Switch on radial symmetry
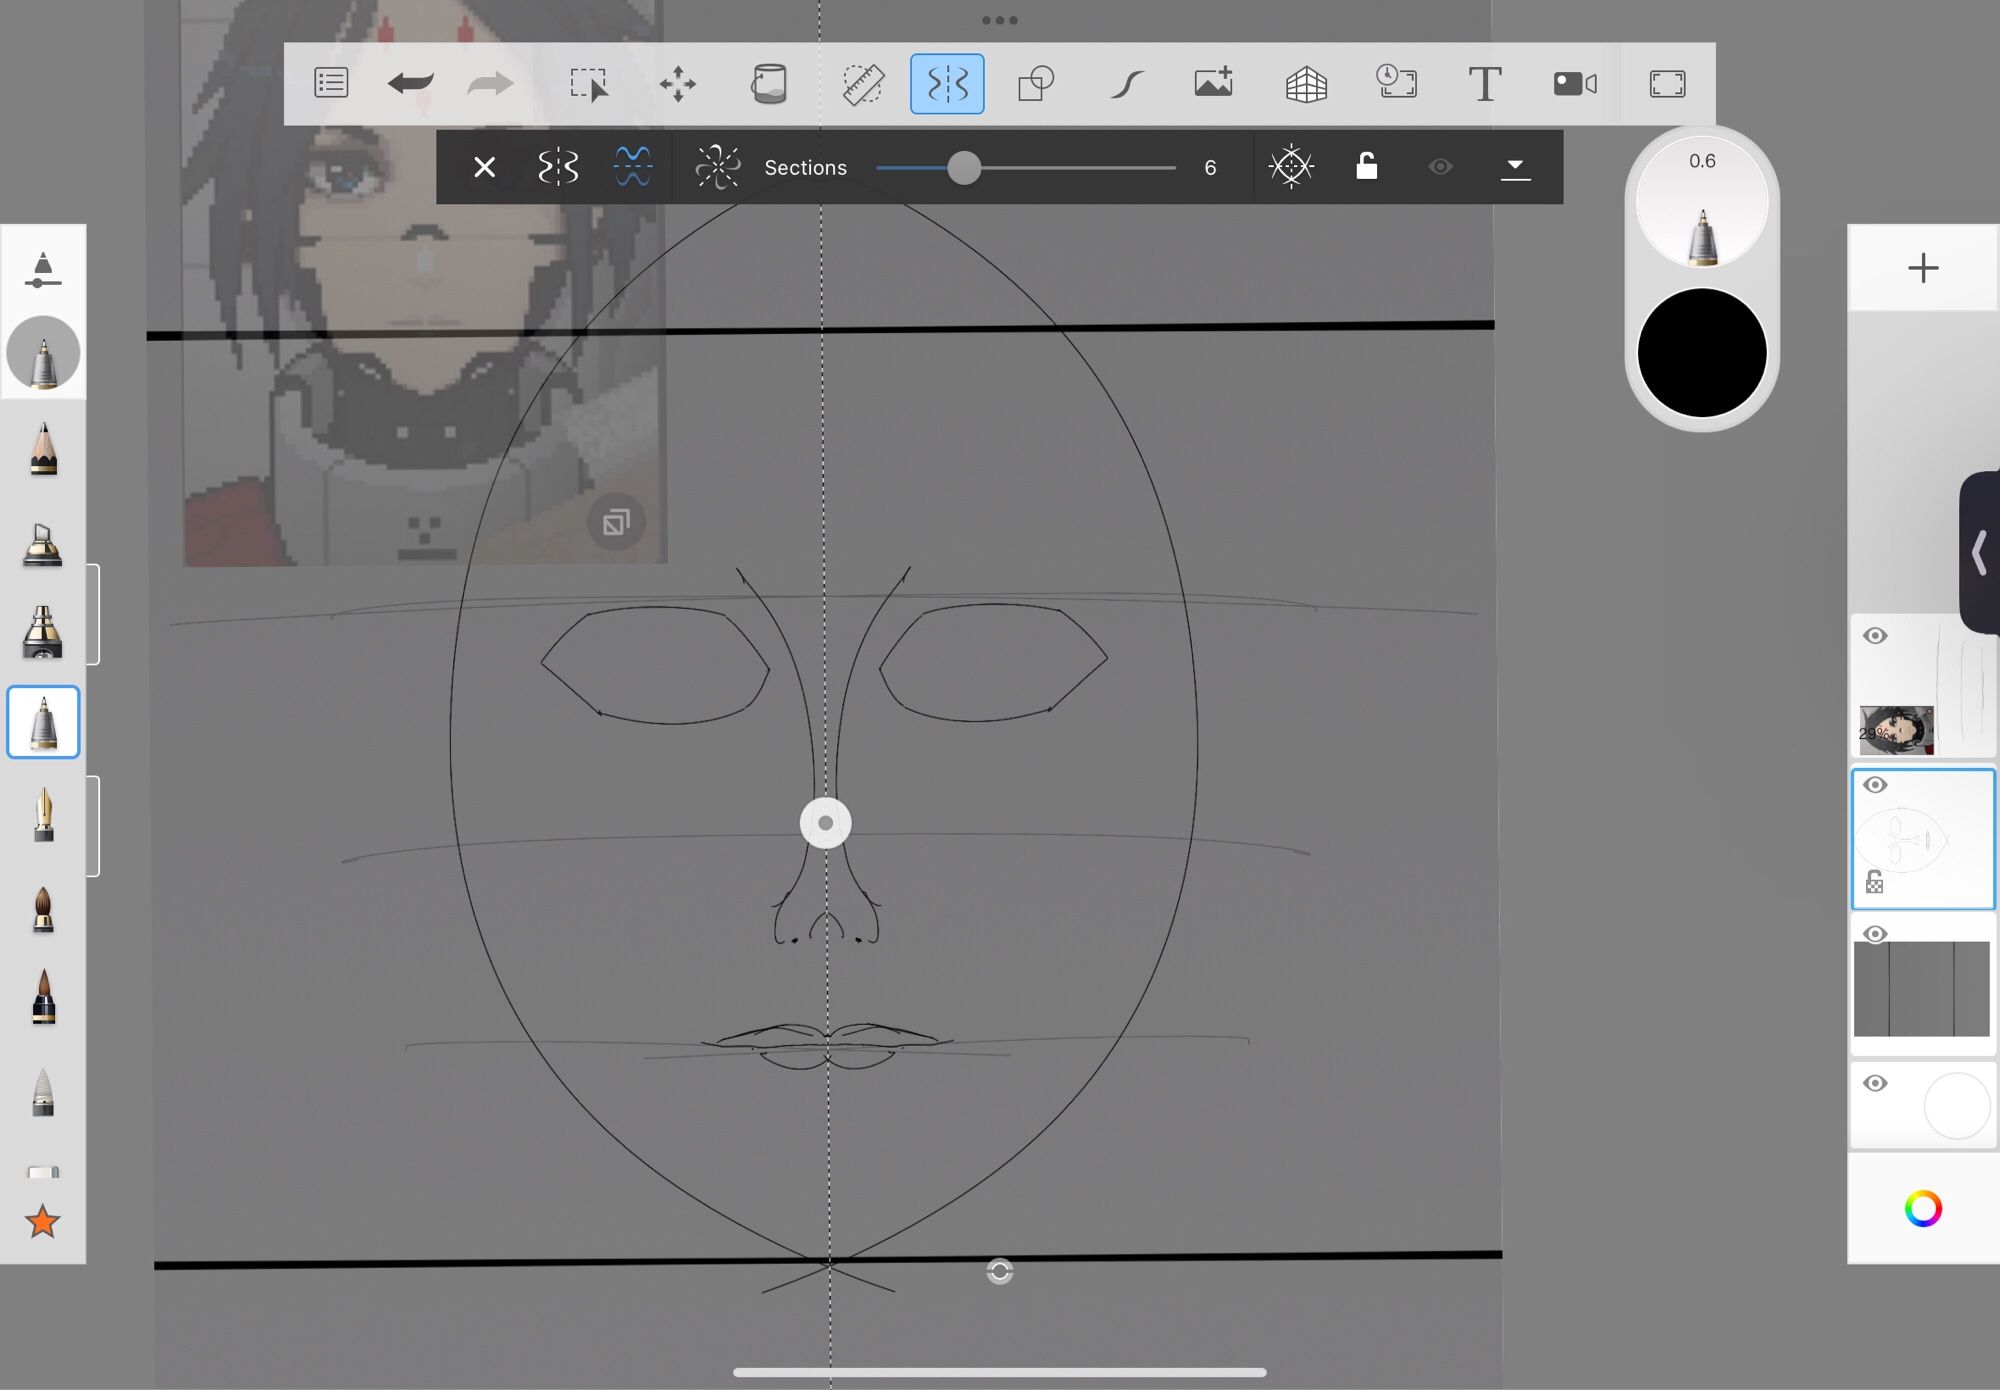The width and height of the screenshot is (2000, 1390). click(717, 167)
